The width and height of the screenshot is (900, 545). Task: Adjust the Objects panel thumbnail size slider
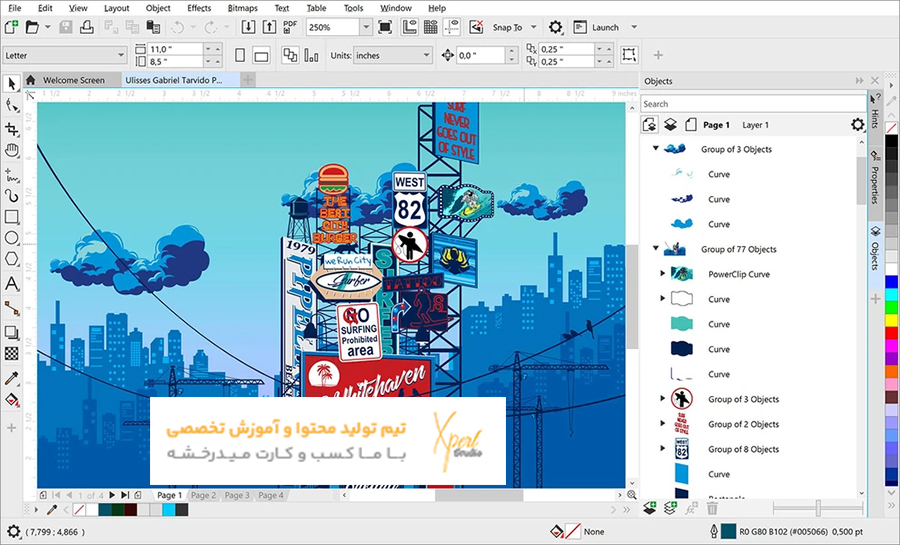(818, 508)
